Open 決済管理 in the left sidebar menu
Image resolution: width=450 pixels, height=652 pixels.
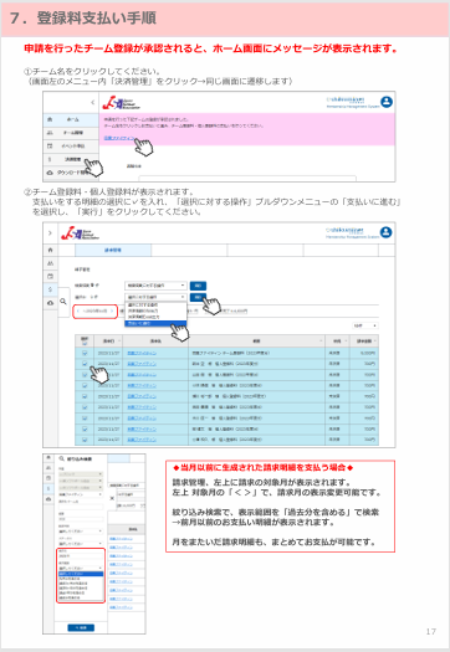71,159
